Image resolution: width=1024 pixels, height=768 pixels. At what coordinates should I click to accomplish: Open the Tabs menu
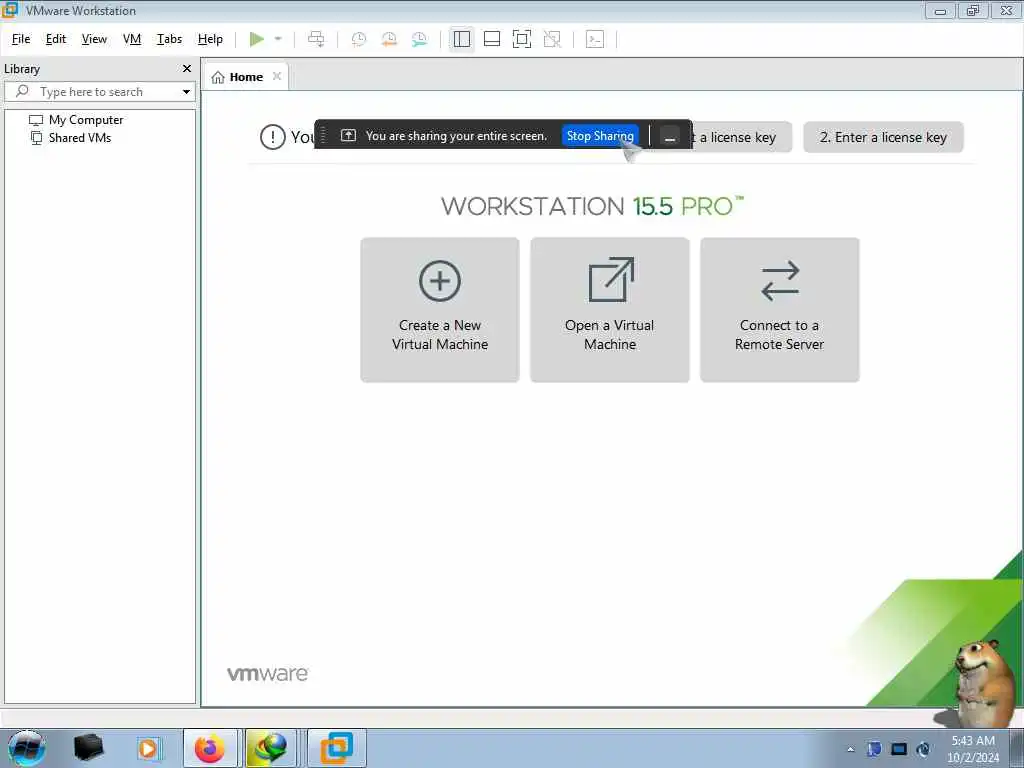pyautogui.click(x=169, y=39)
